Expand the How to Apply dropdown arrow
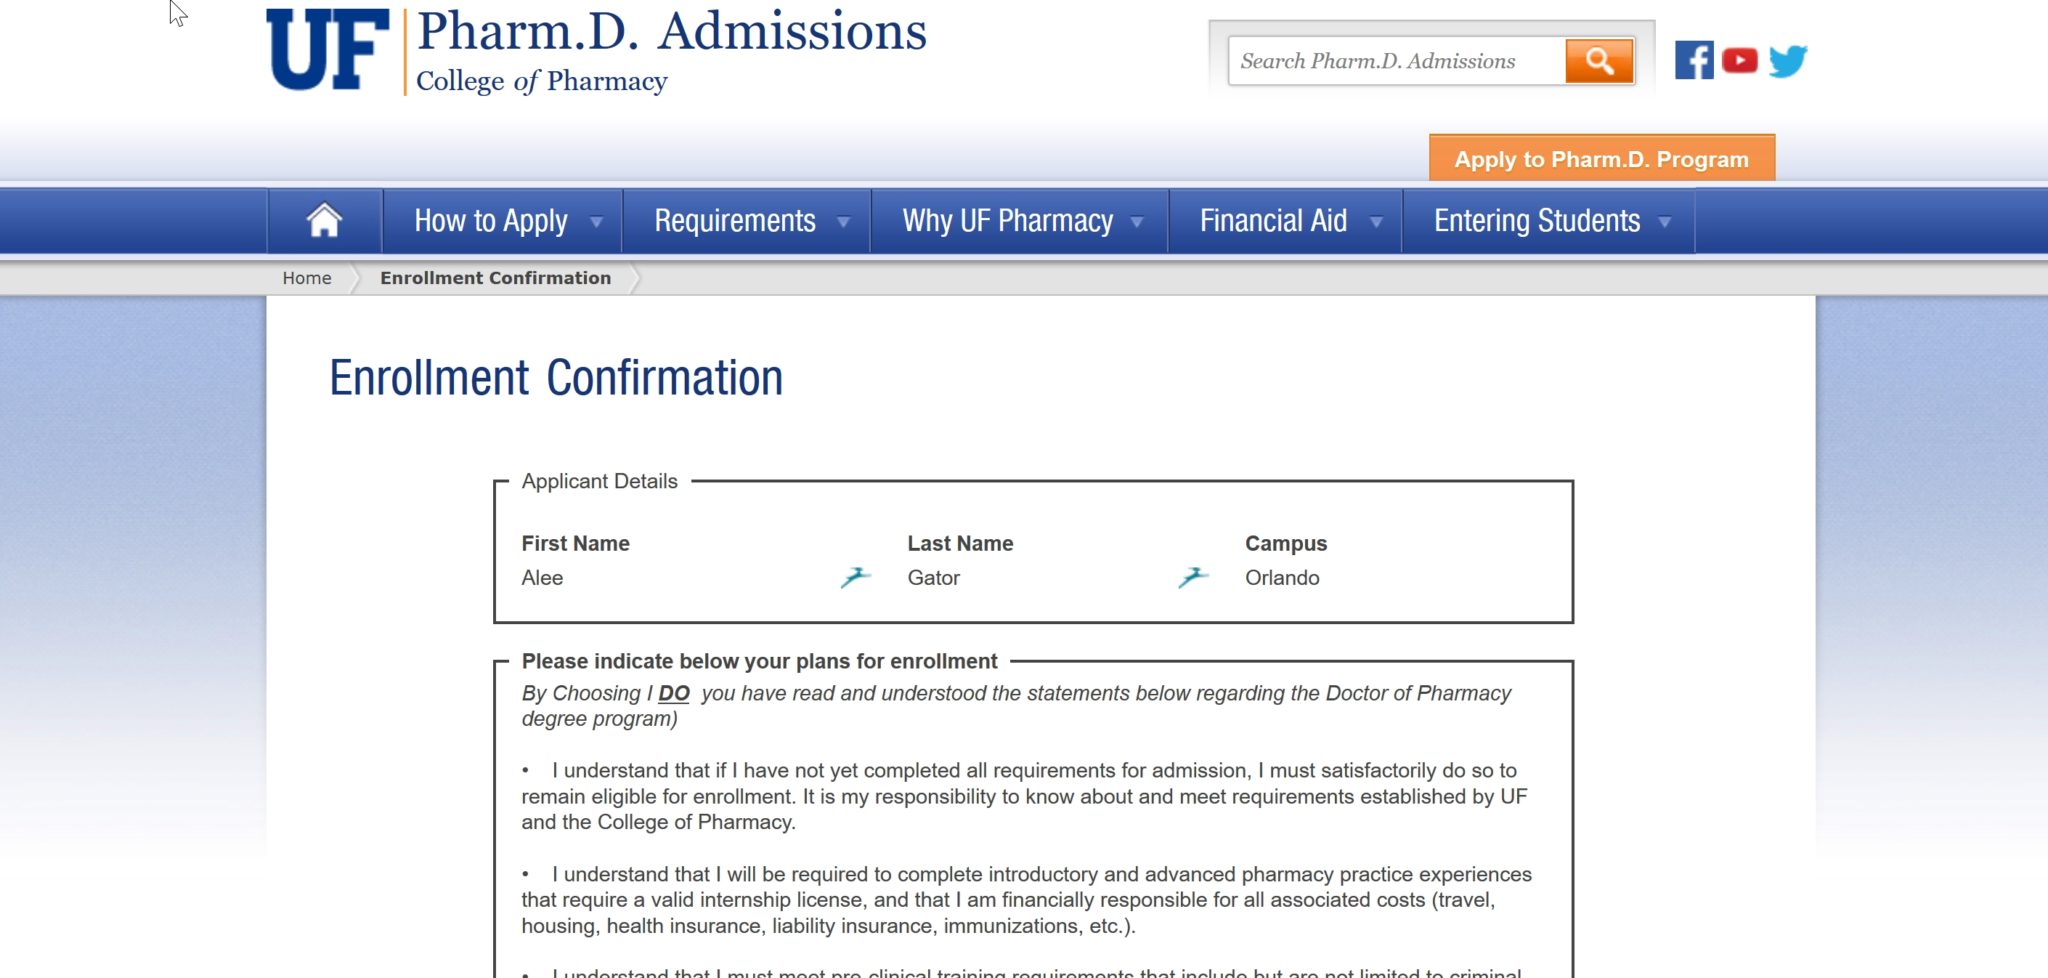 (x=596, y=222)
